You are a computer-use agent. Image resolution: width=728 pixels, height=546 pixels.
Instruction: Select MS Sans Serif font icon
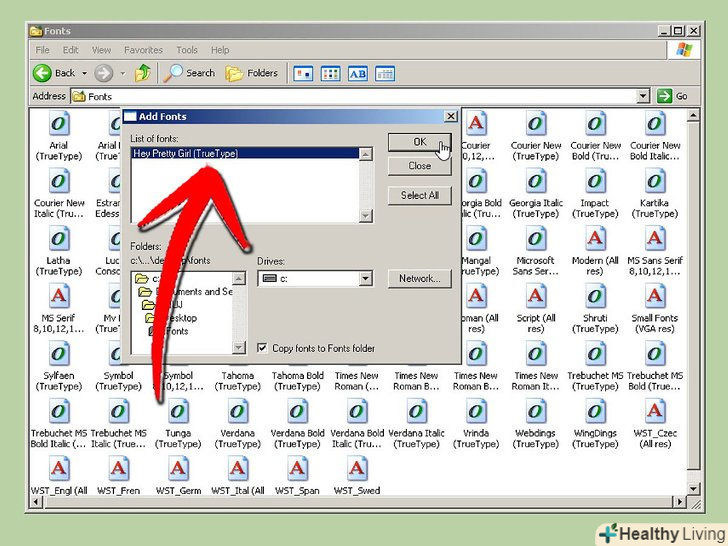point(655,239)
